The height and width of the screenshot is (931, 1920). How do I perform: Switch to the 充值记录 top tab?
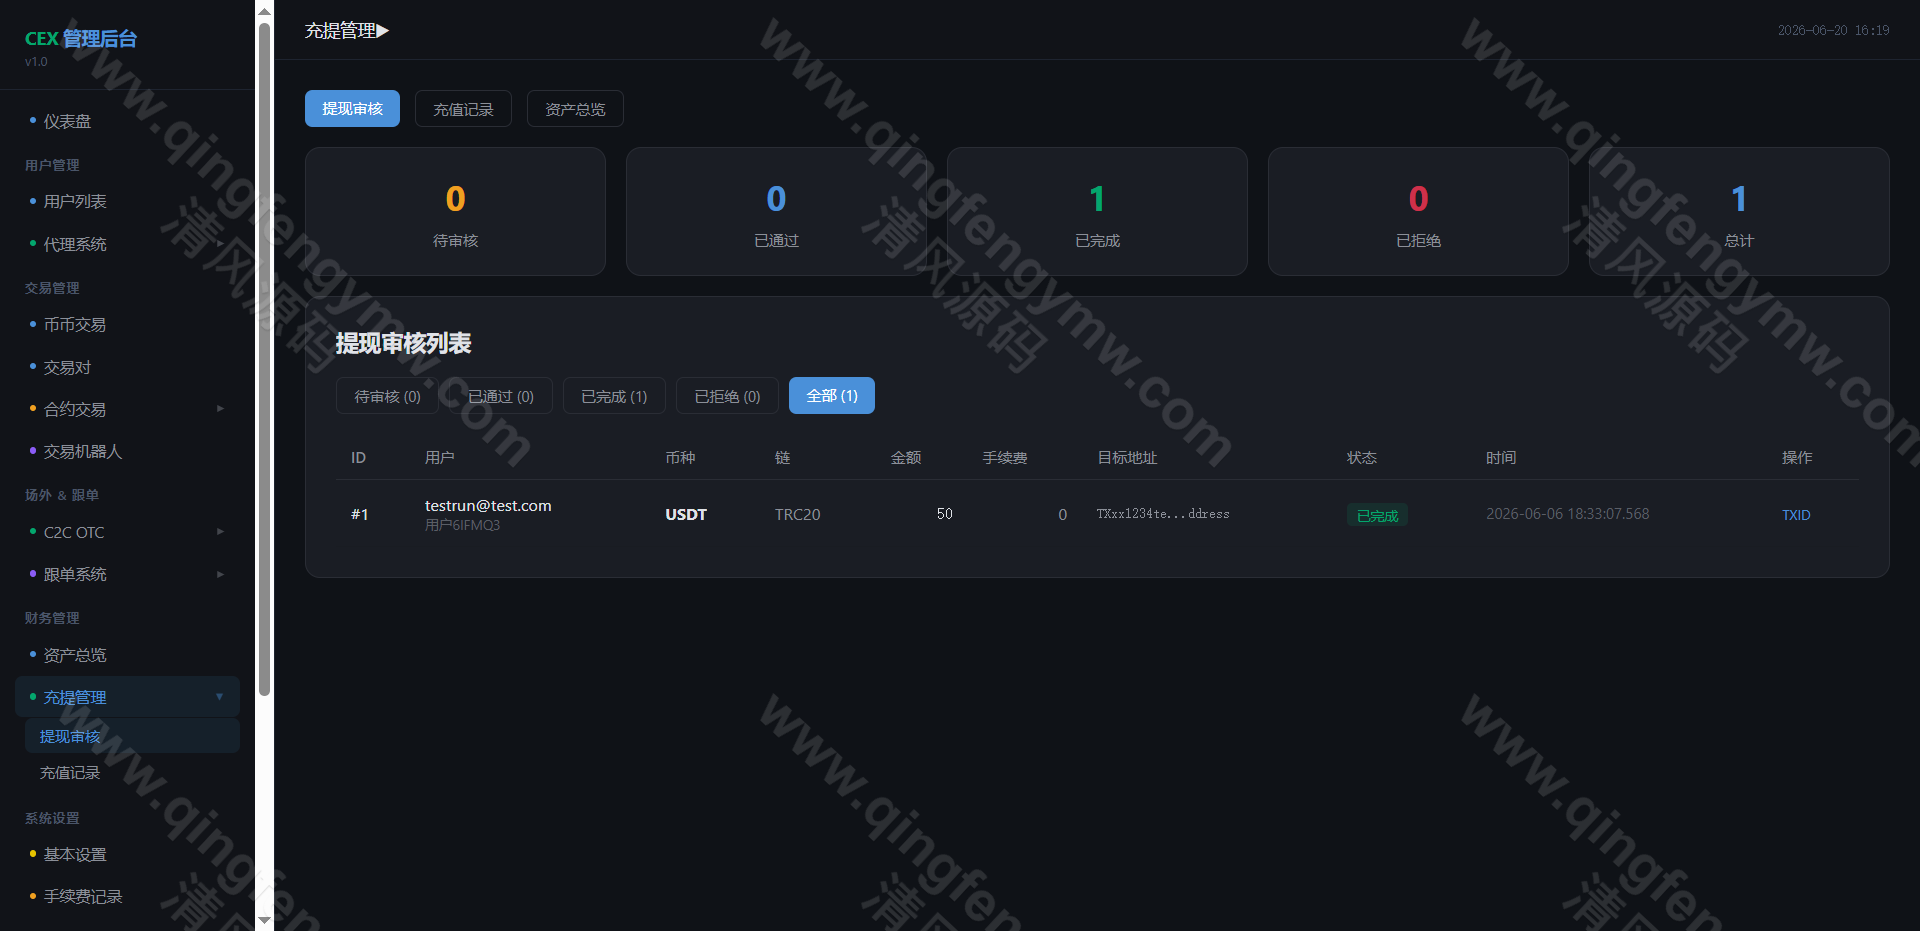tap(463, 109)
